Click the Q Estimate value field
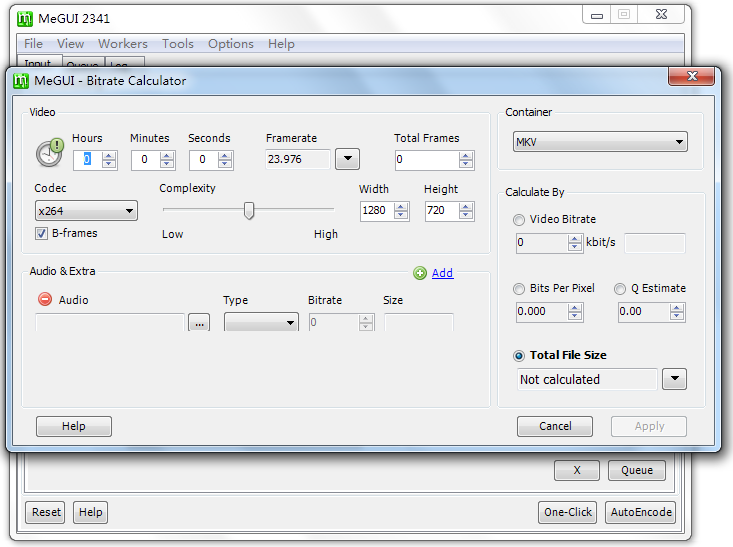Image resolution: width=733 pixels, height=547 pixels. point(644,311)
